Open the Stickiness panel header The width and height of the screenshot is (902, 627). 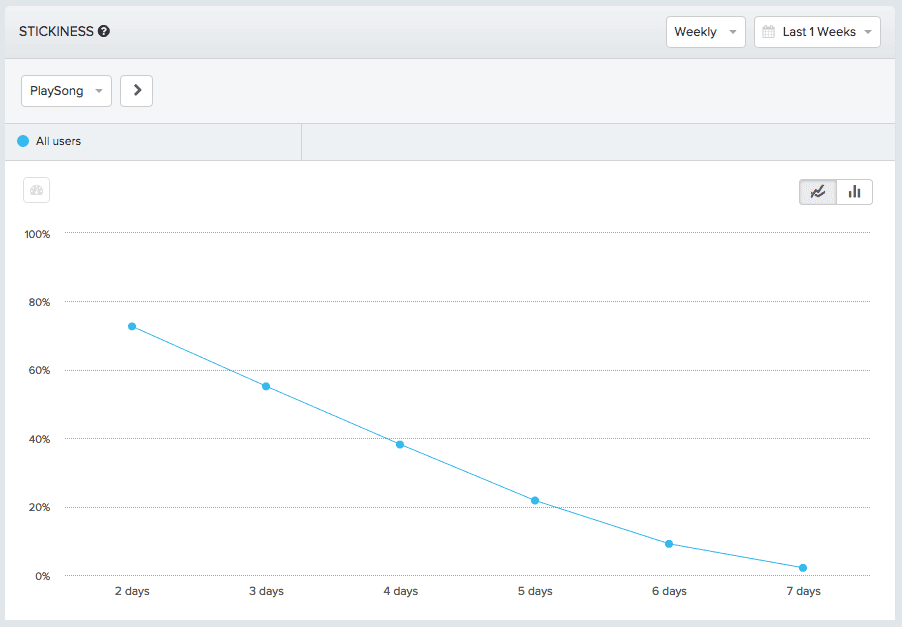point(55,31)
